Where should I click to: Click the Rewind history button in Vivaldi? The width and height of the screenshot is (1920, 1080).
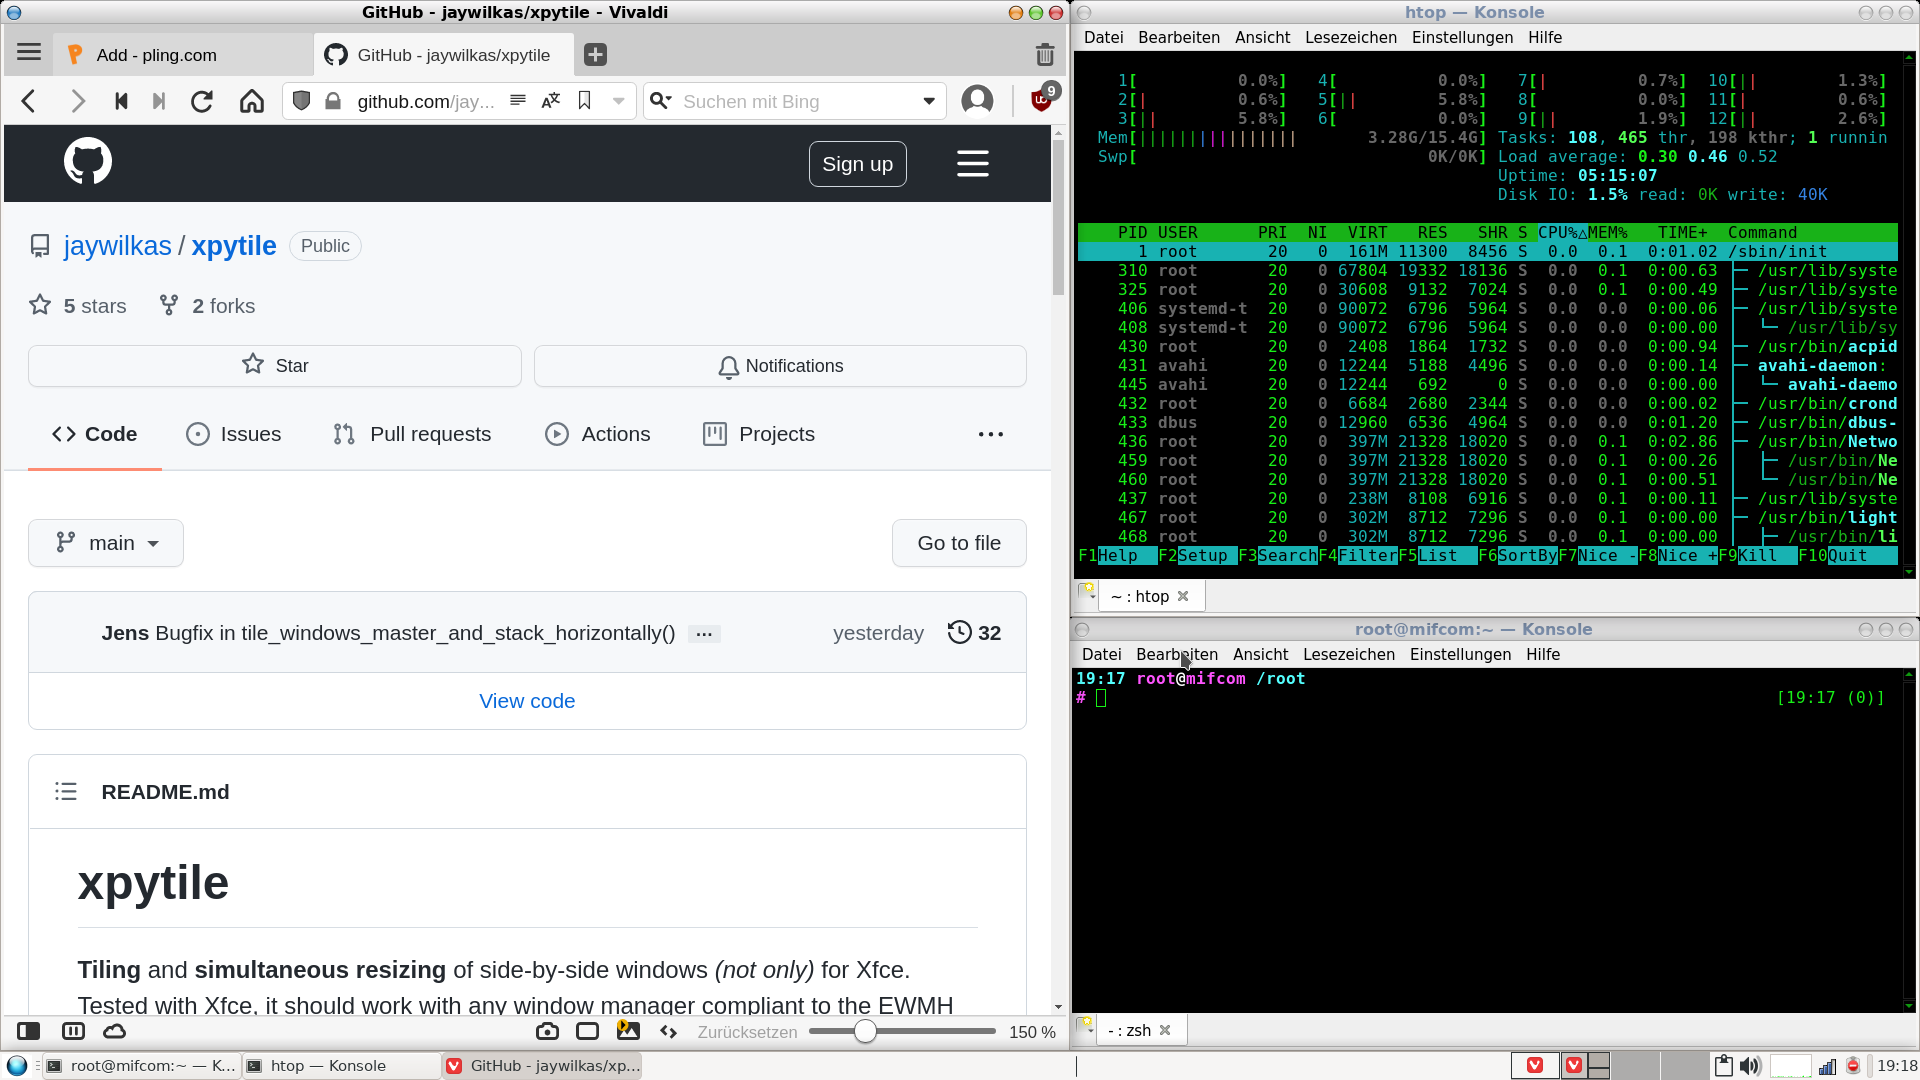(x=121, y=101)
